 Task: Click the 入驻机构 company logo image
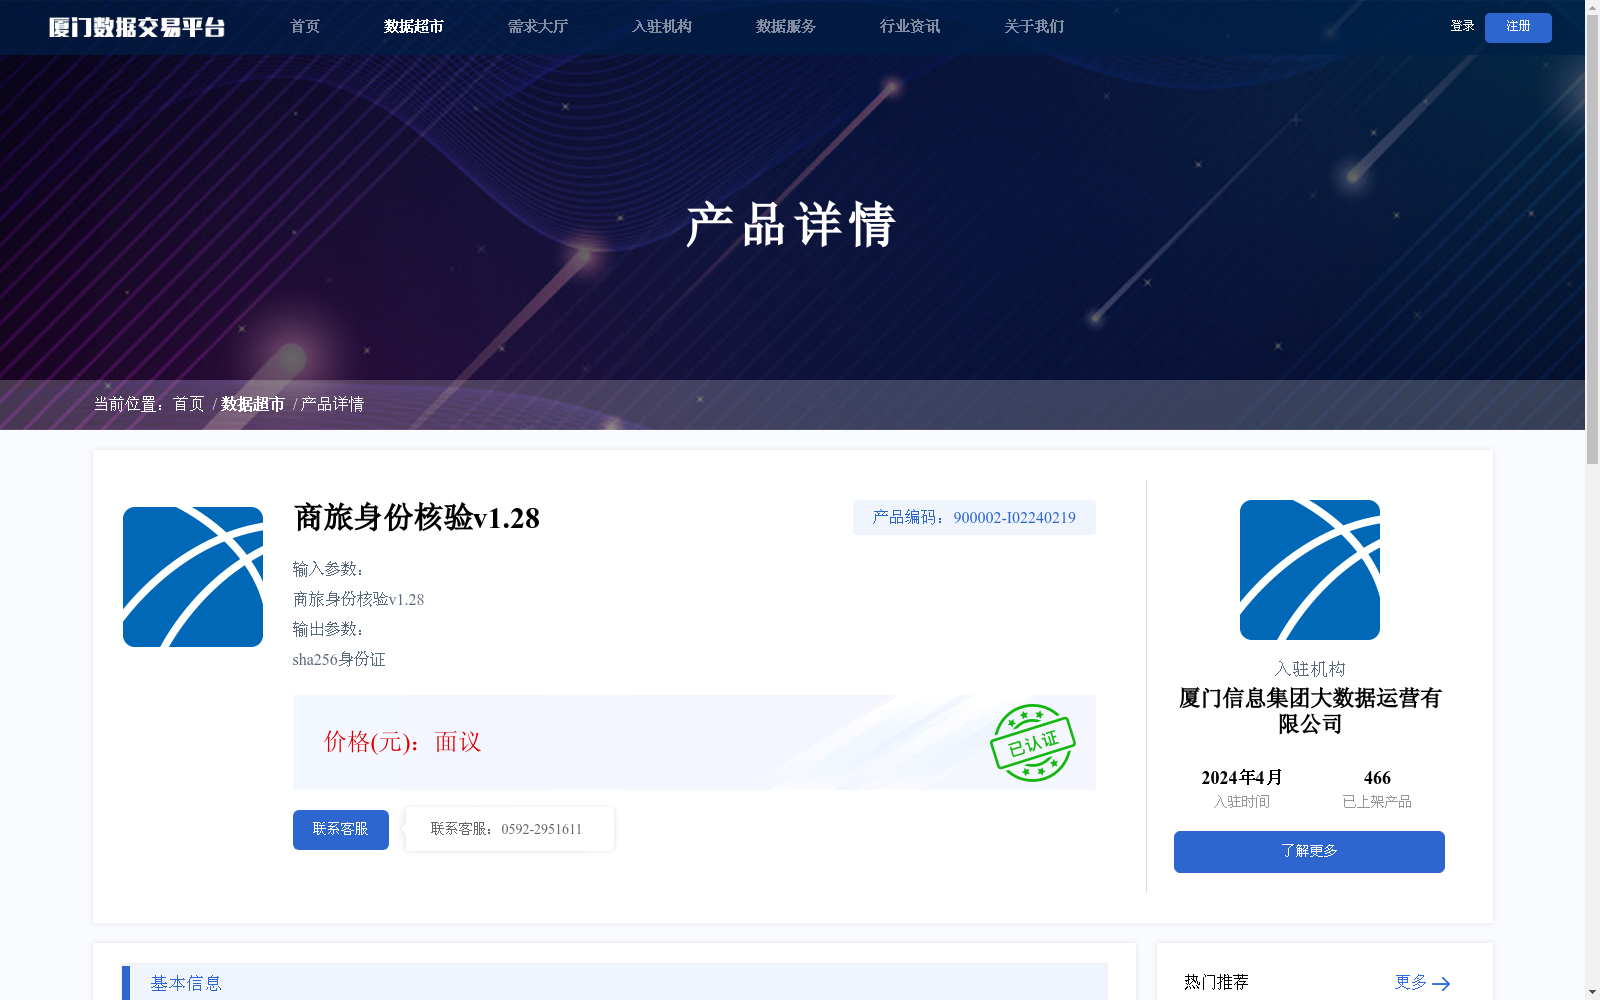(x=1308, y=569)
